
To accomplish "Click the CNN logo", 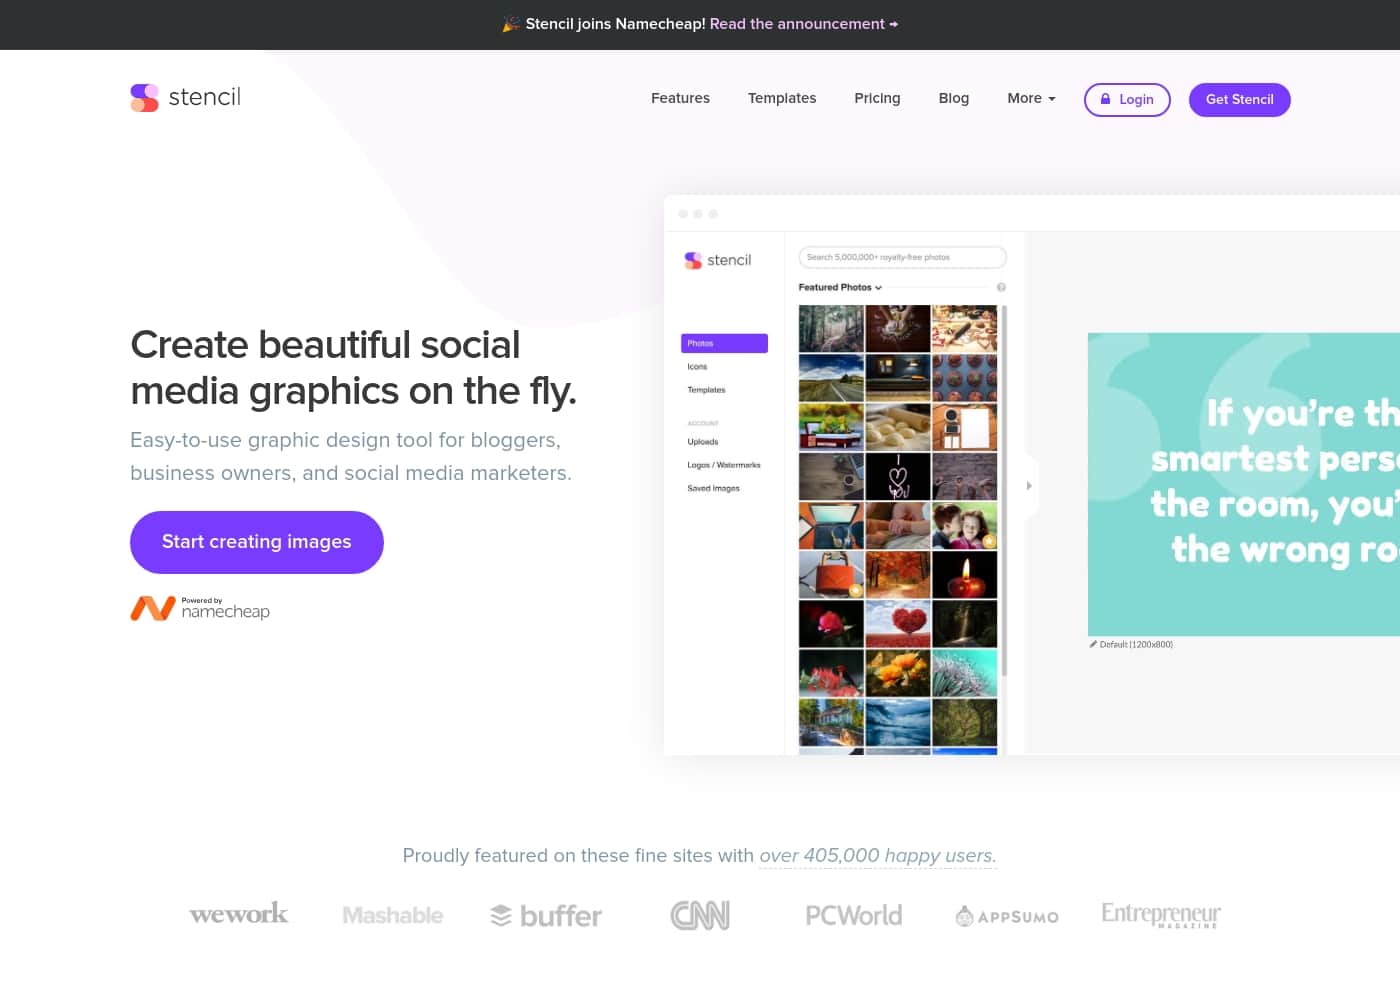I will [x=700, y=915].
